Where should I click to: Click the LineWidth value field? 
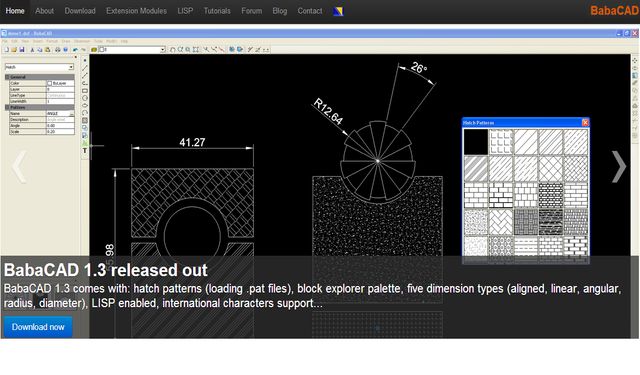click(60, 101)
